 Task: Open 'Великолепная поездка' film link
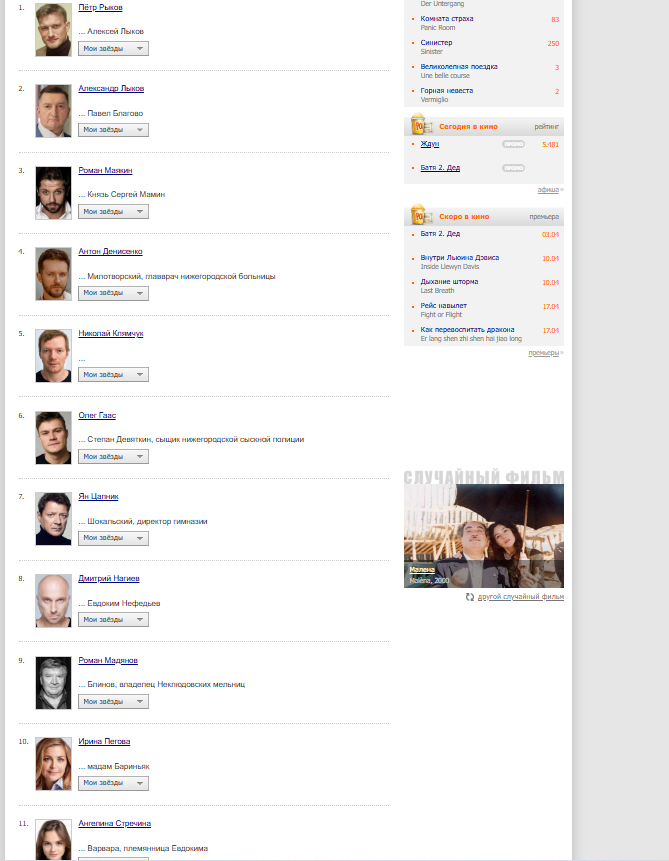[x=459, y=66]
